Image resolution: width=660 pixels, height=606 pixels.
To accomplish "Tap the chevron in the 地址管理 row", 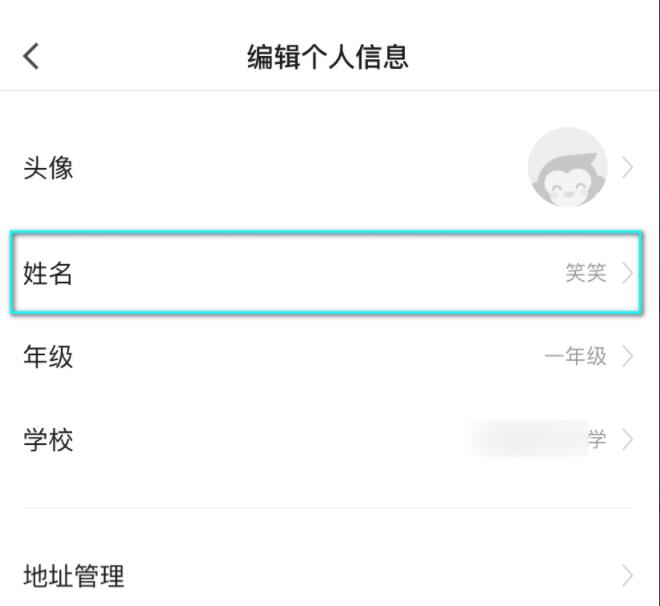I will coord(628,576).
